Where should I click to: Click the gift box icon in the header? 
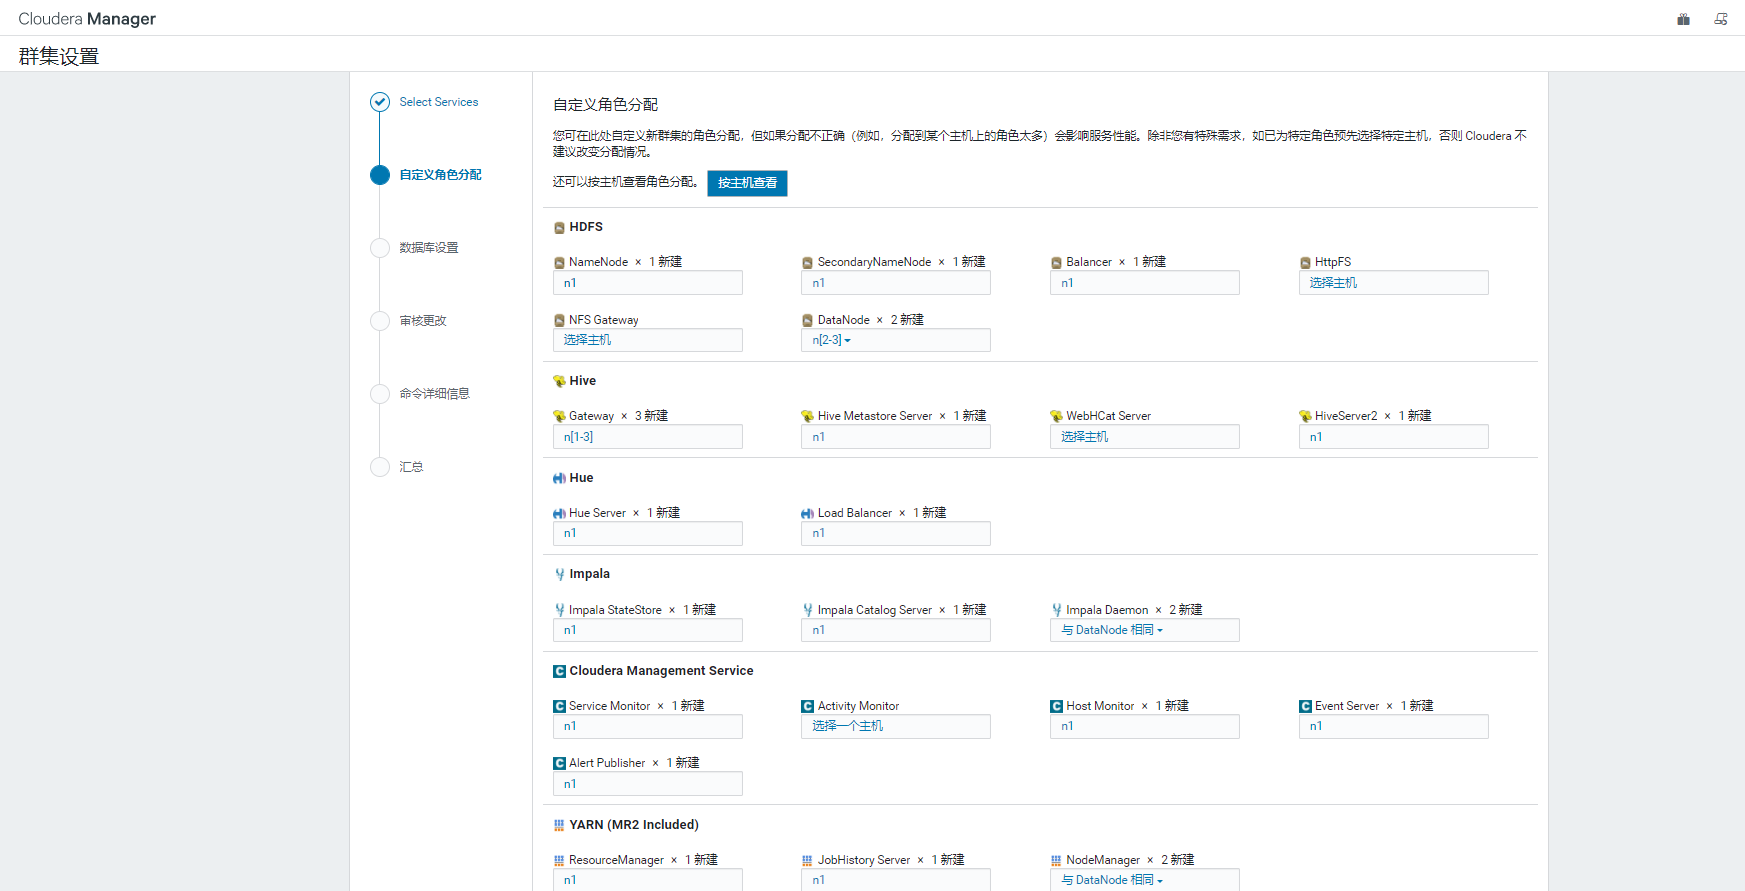click(1684, 19)
